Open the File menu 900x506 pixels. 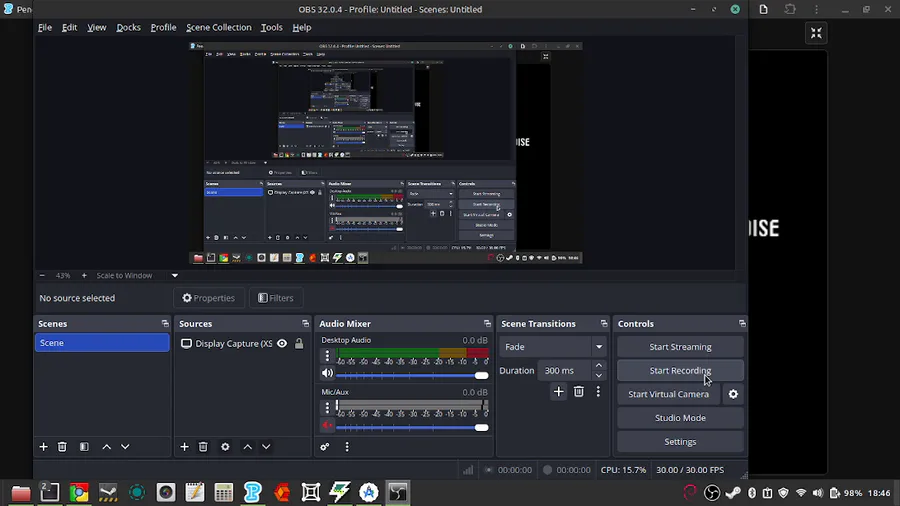[x=45, y=28]
